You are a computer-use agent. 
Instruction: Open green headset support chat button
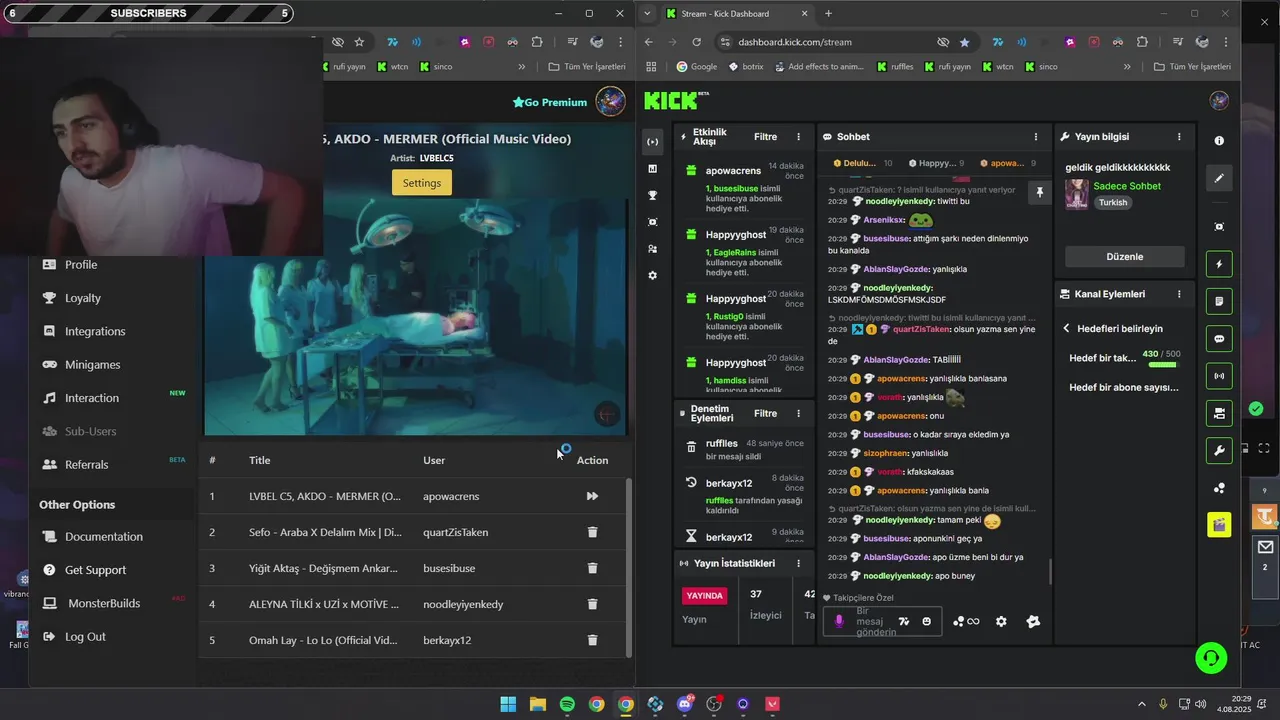(1211, 657)
